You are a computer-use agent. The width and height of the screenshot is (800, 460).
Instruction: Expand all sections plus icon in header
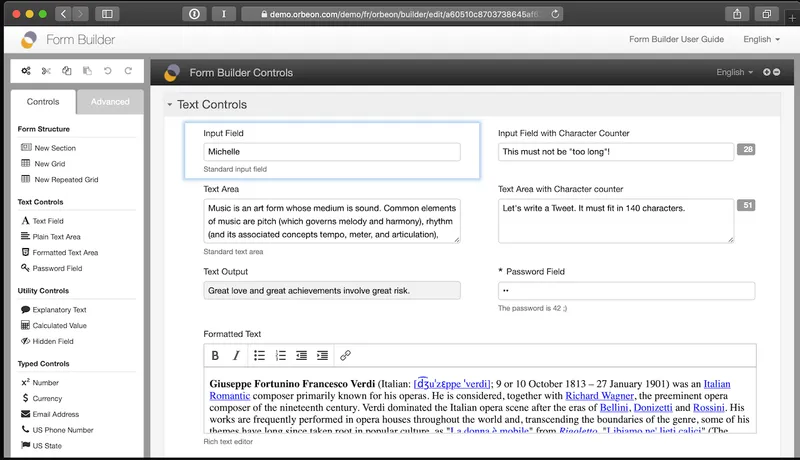tap(766, 72)
